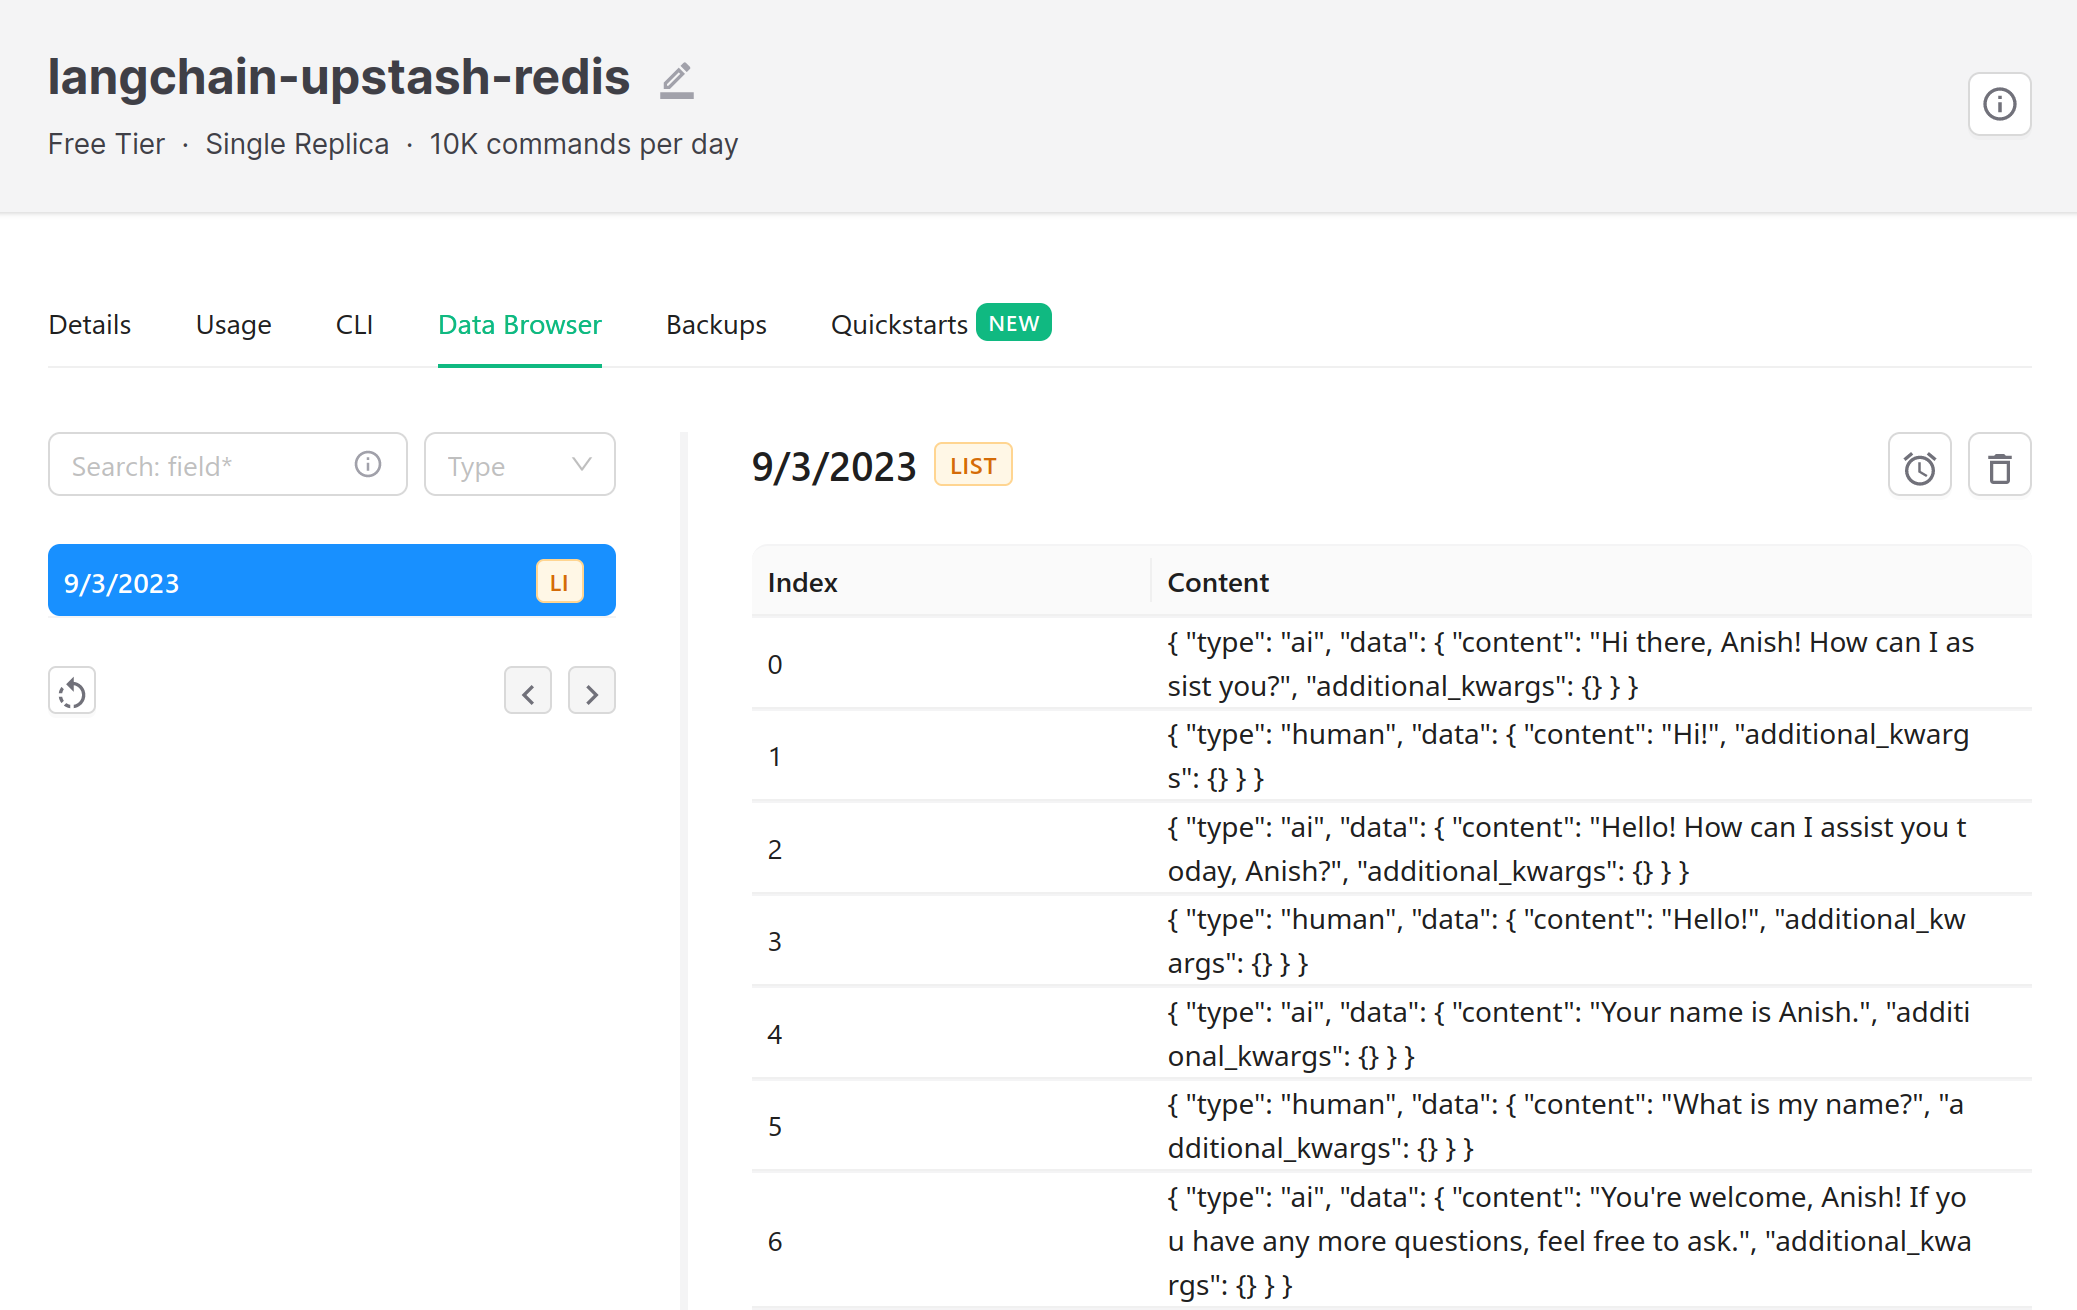Click the reload keys refresh icon
The image size is (2077, 1310).
72,692
